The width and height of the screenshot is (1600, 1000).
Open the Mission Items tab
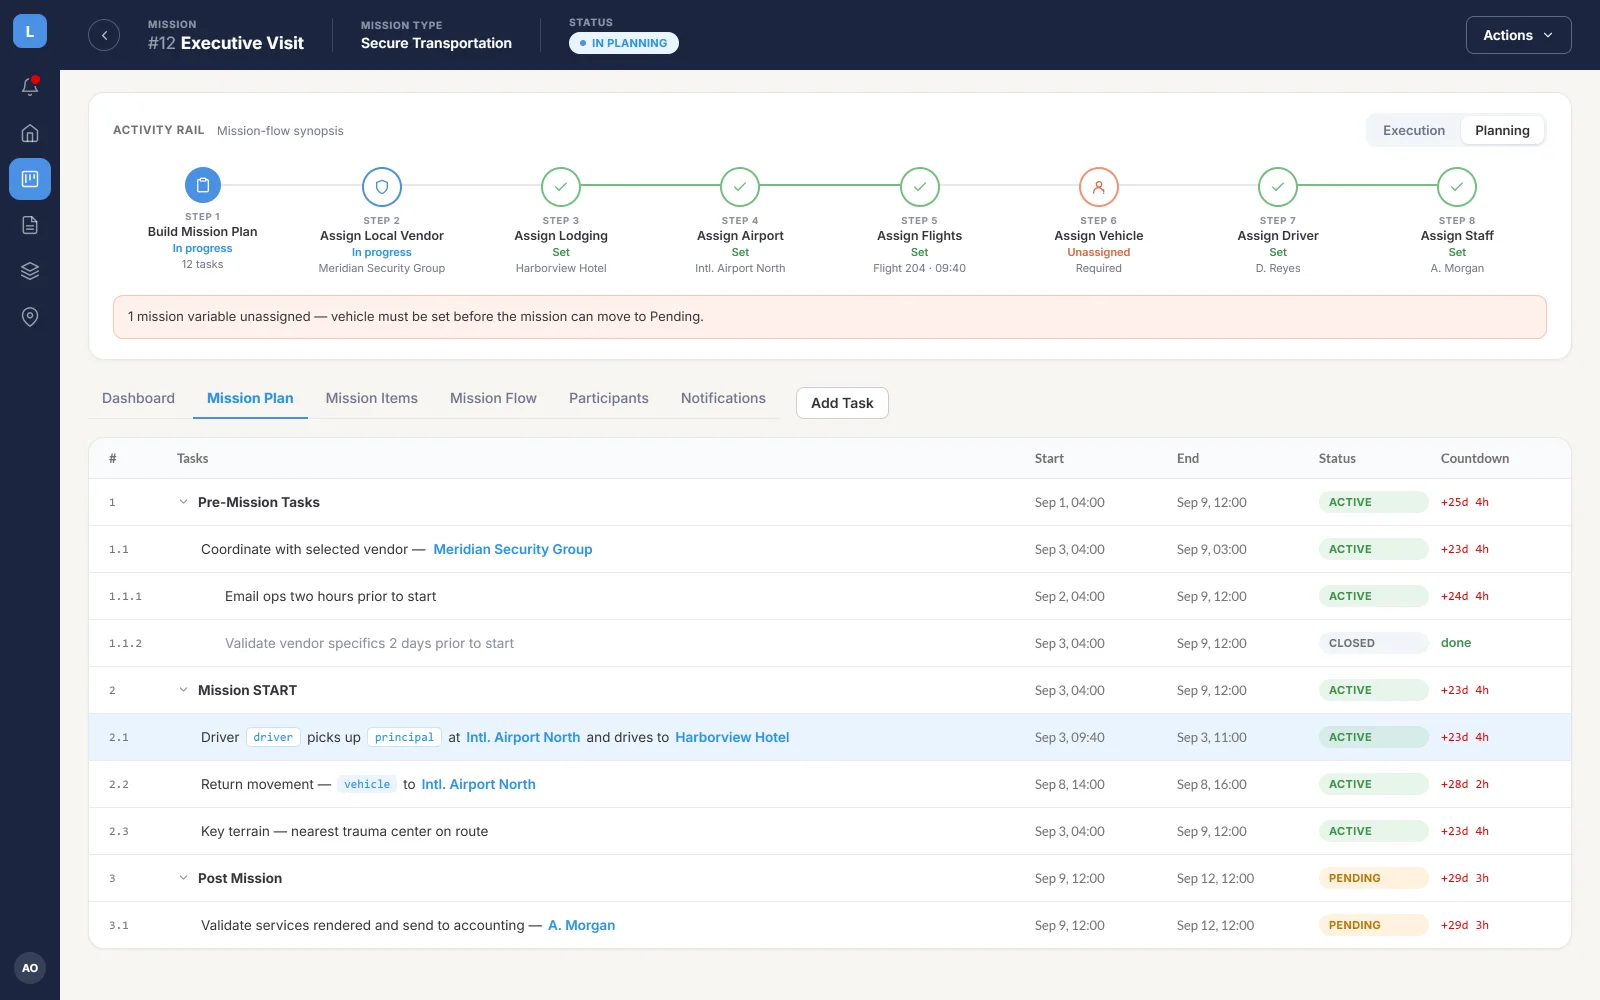click(372, 398)
